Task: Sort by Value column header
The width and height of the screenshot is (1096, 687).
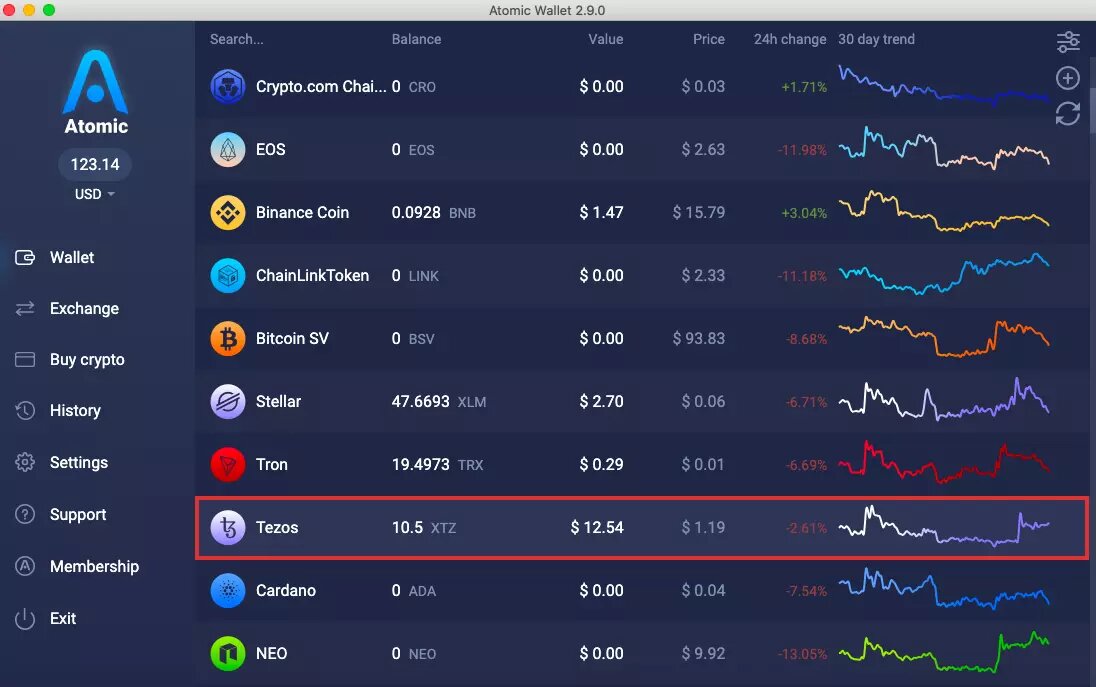Action: coord(605,39)
